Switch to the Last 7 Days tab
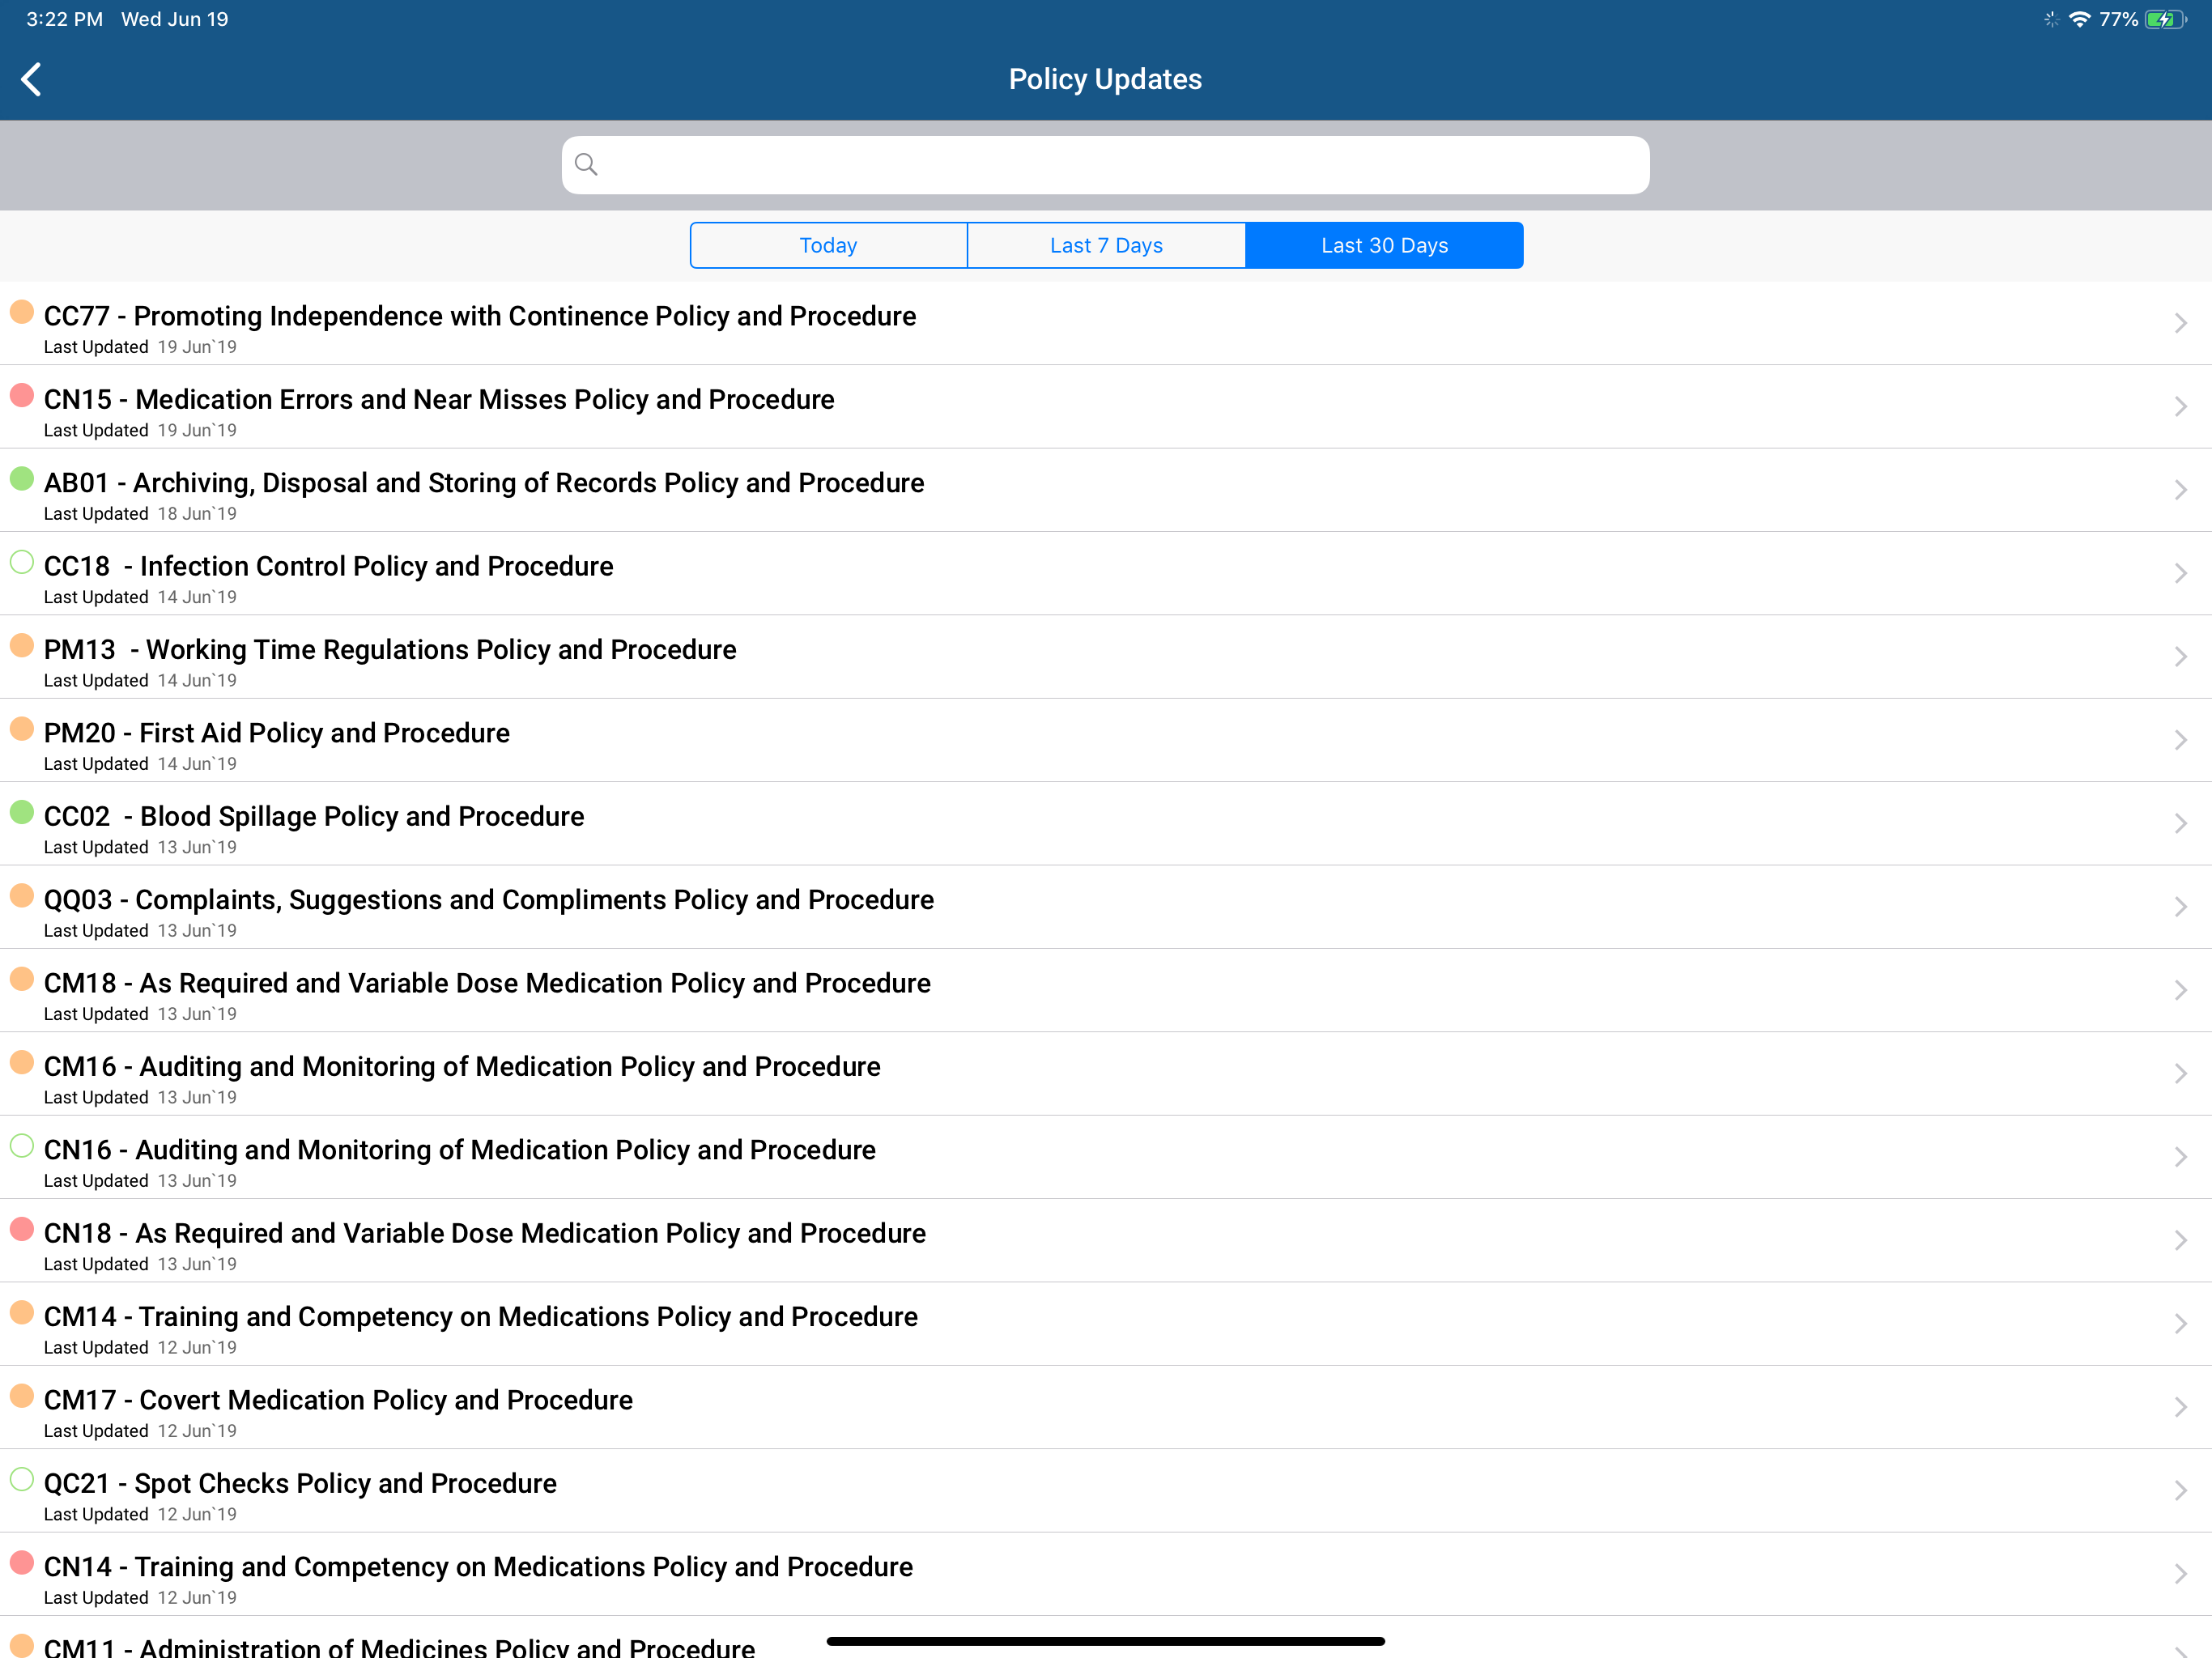This screenshot has width=2212, height=1658. pos(1106,246)
